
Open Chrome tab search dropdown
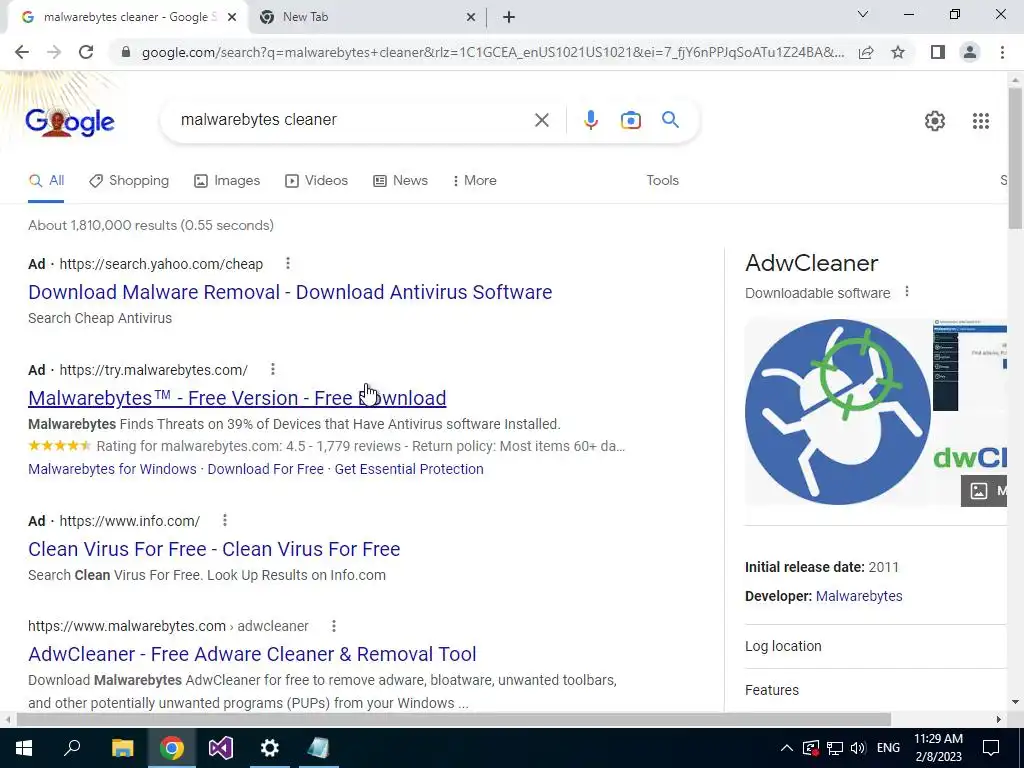click(862, 14)
